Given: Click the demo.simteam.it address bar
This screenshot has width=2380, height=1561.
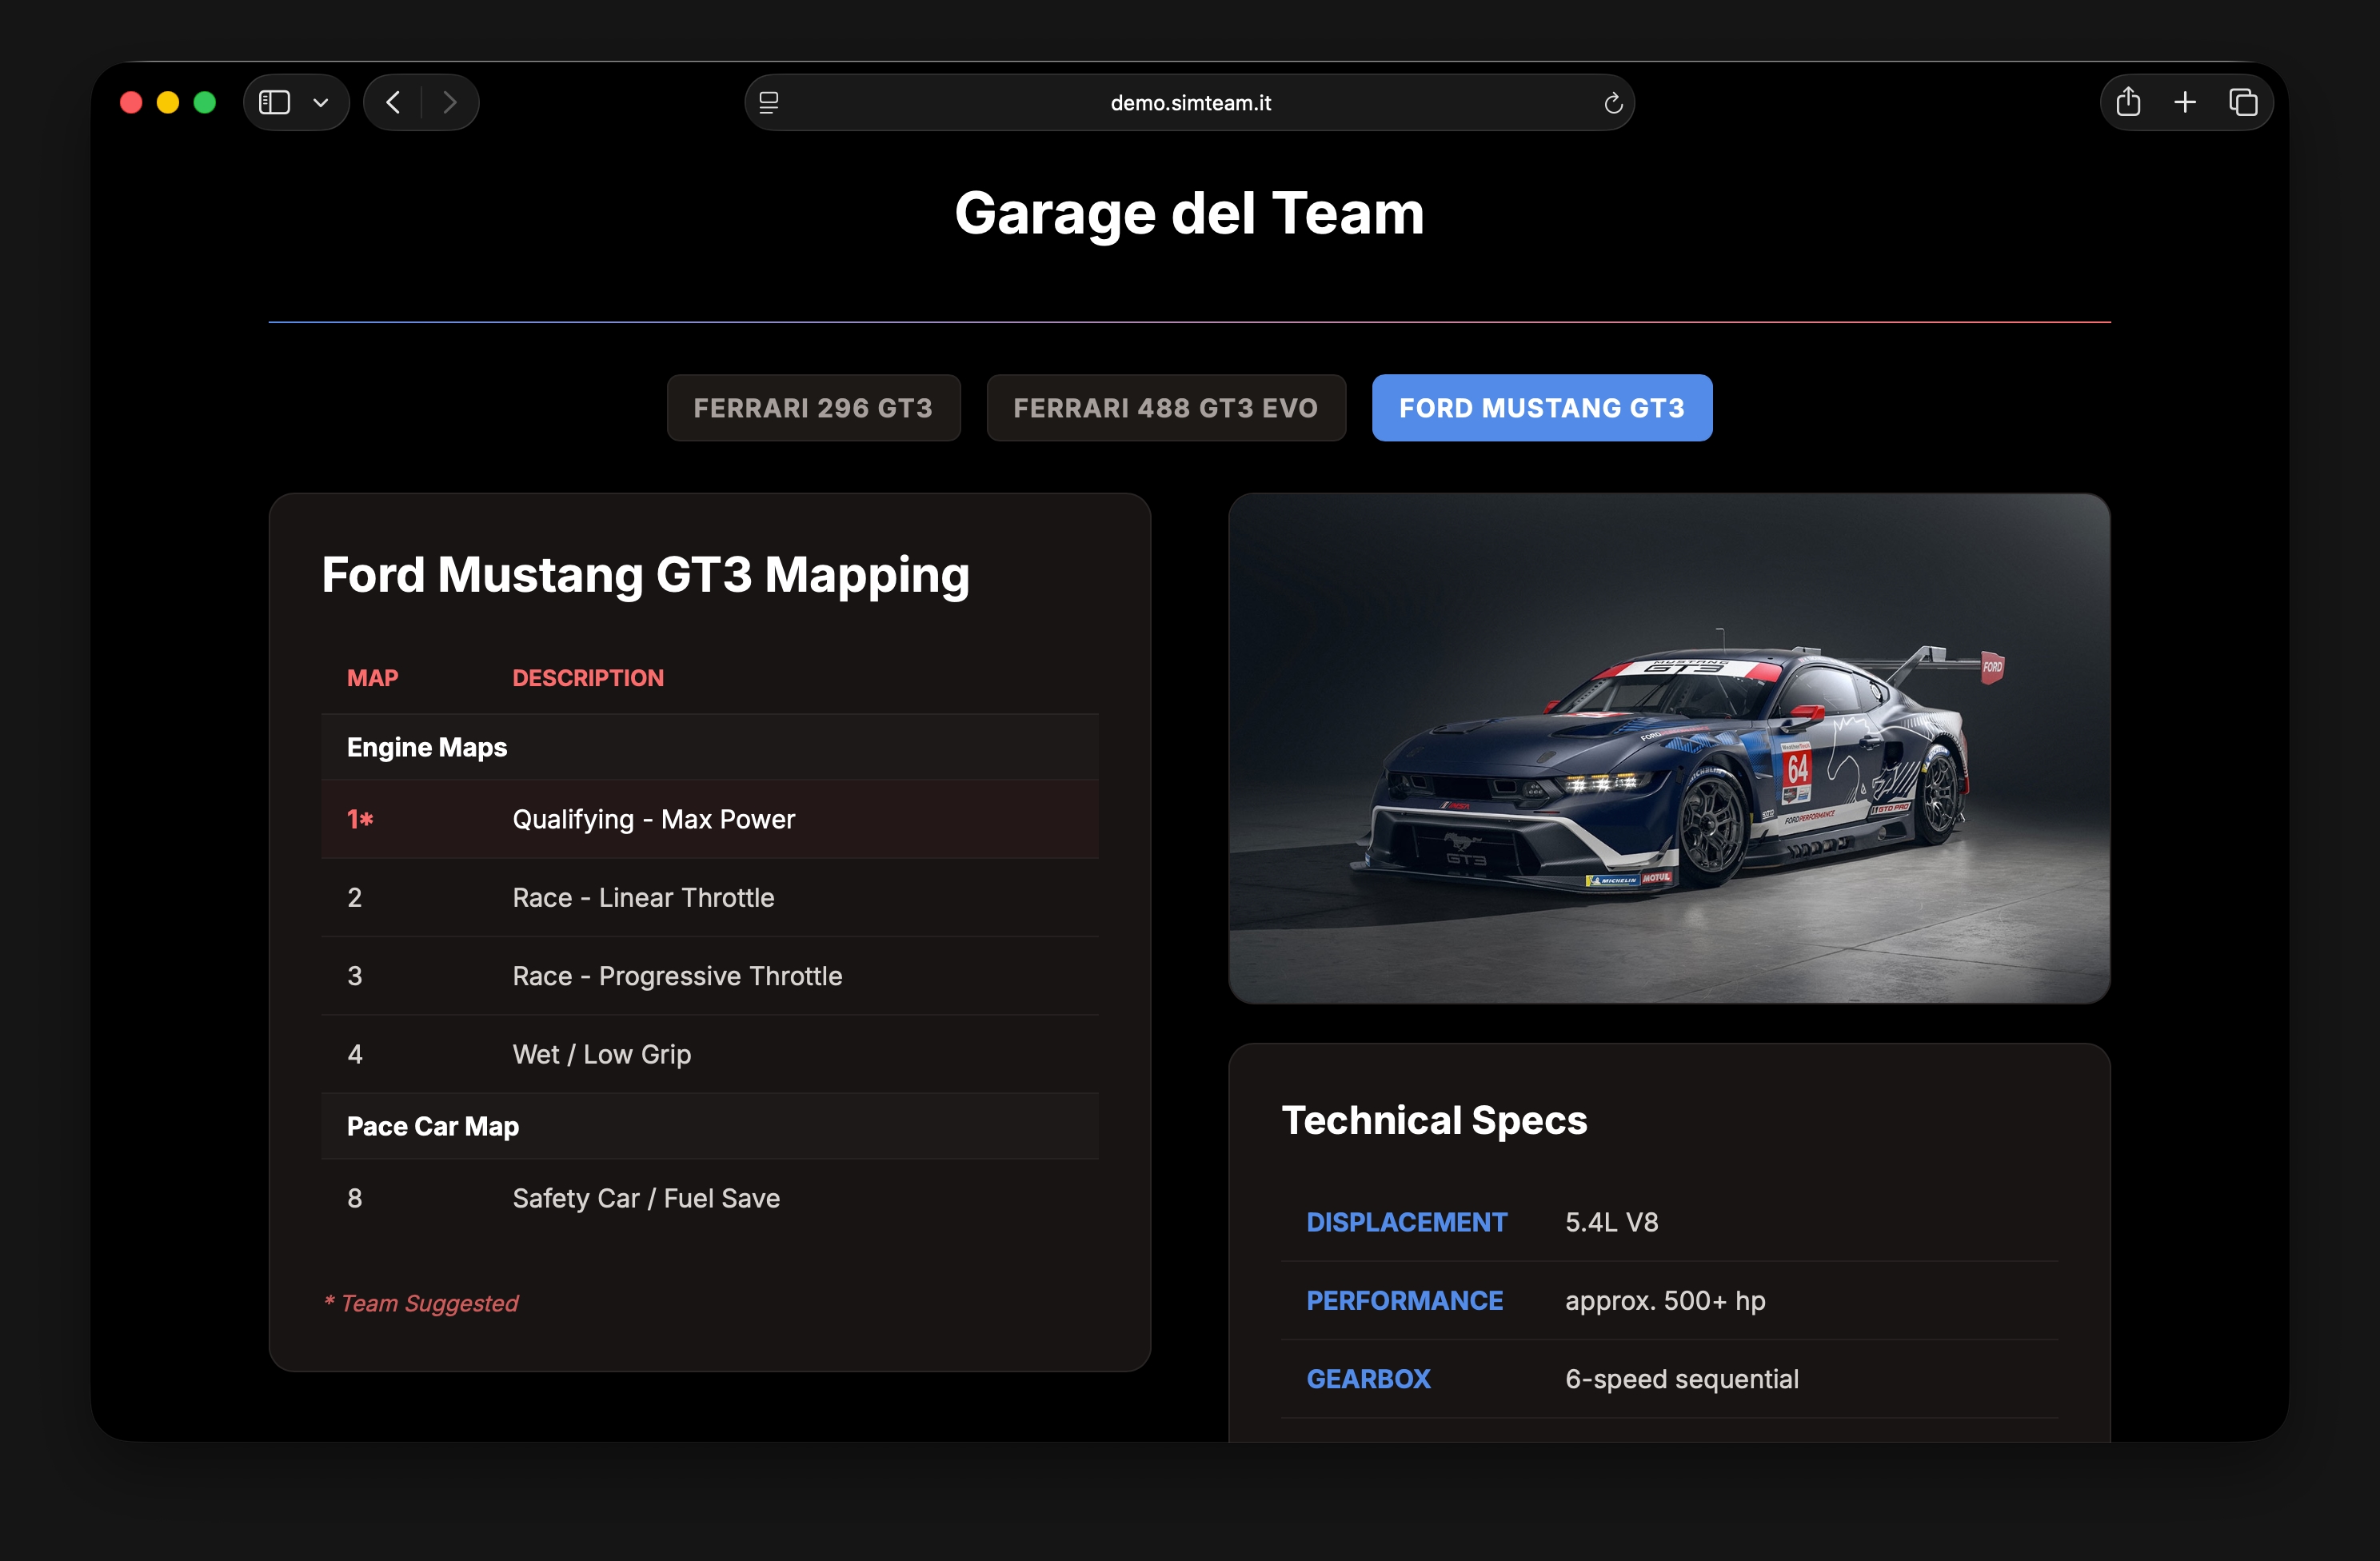Looking at the screenshot, I should (x=1189, y=101).
